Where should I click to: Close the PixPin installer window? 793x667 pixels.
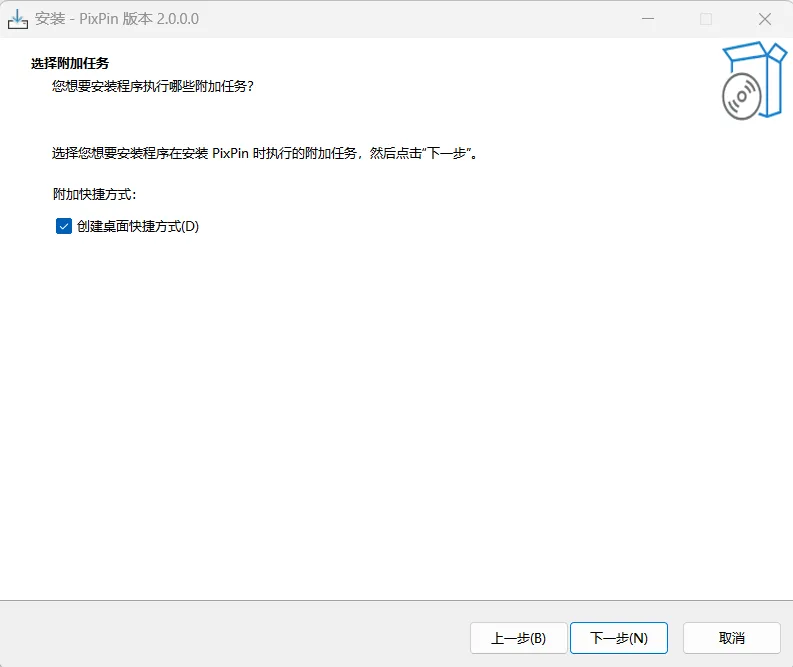(x=765, y=19)
